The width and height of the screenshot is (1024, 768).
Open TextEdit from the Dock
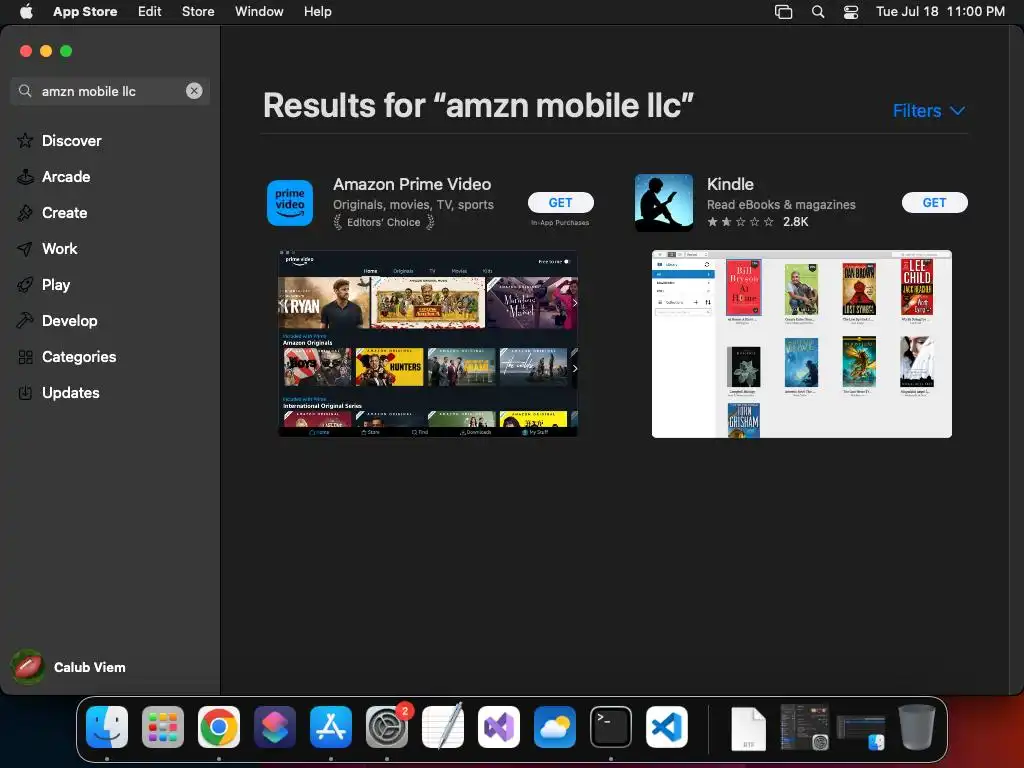(443, 726)
